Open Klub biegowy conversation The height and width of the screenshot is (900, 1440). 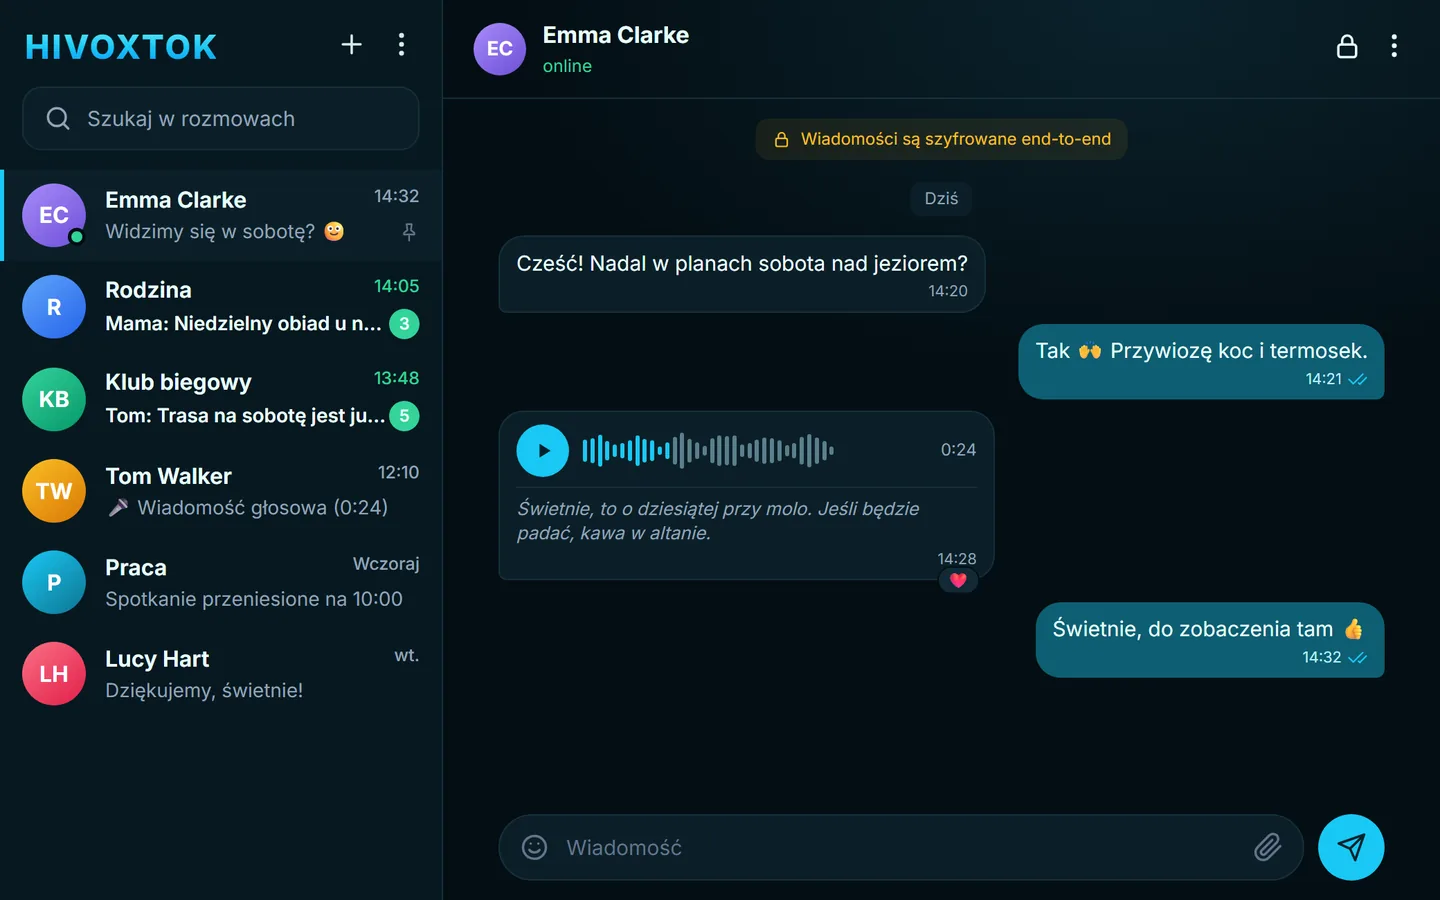click(x=221, y=399)
